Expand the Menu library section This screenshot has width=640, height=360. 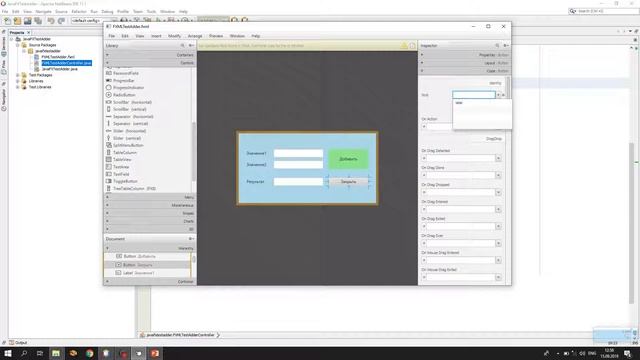coord(150,197)
